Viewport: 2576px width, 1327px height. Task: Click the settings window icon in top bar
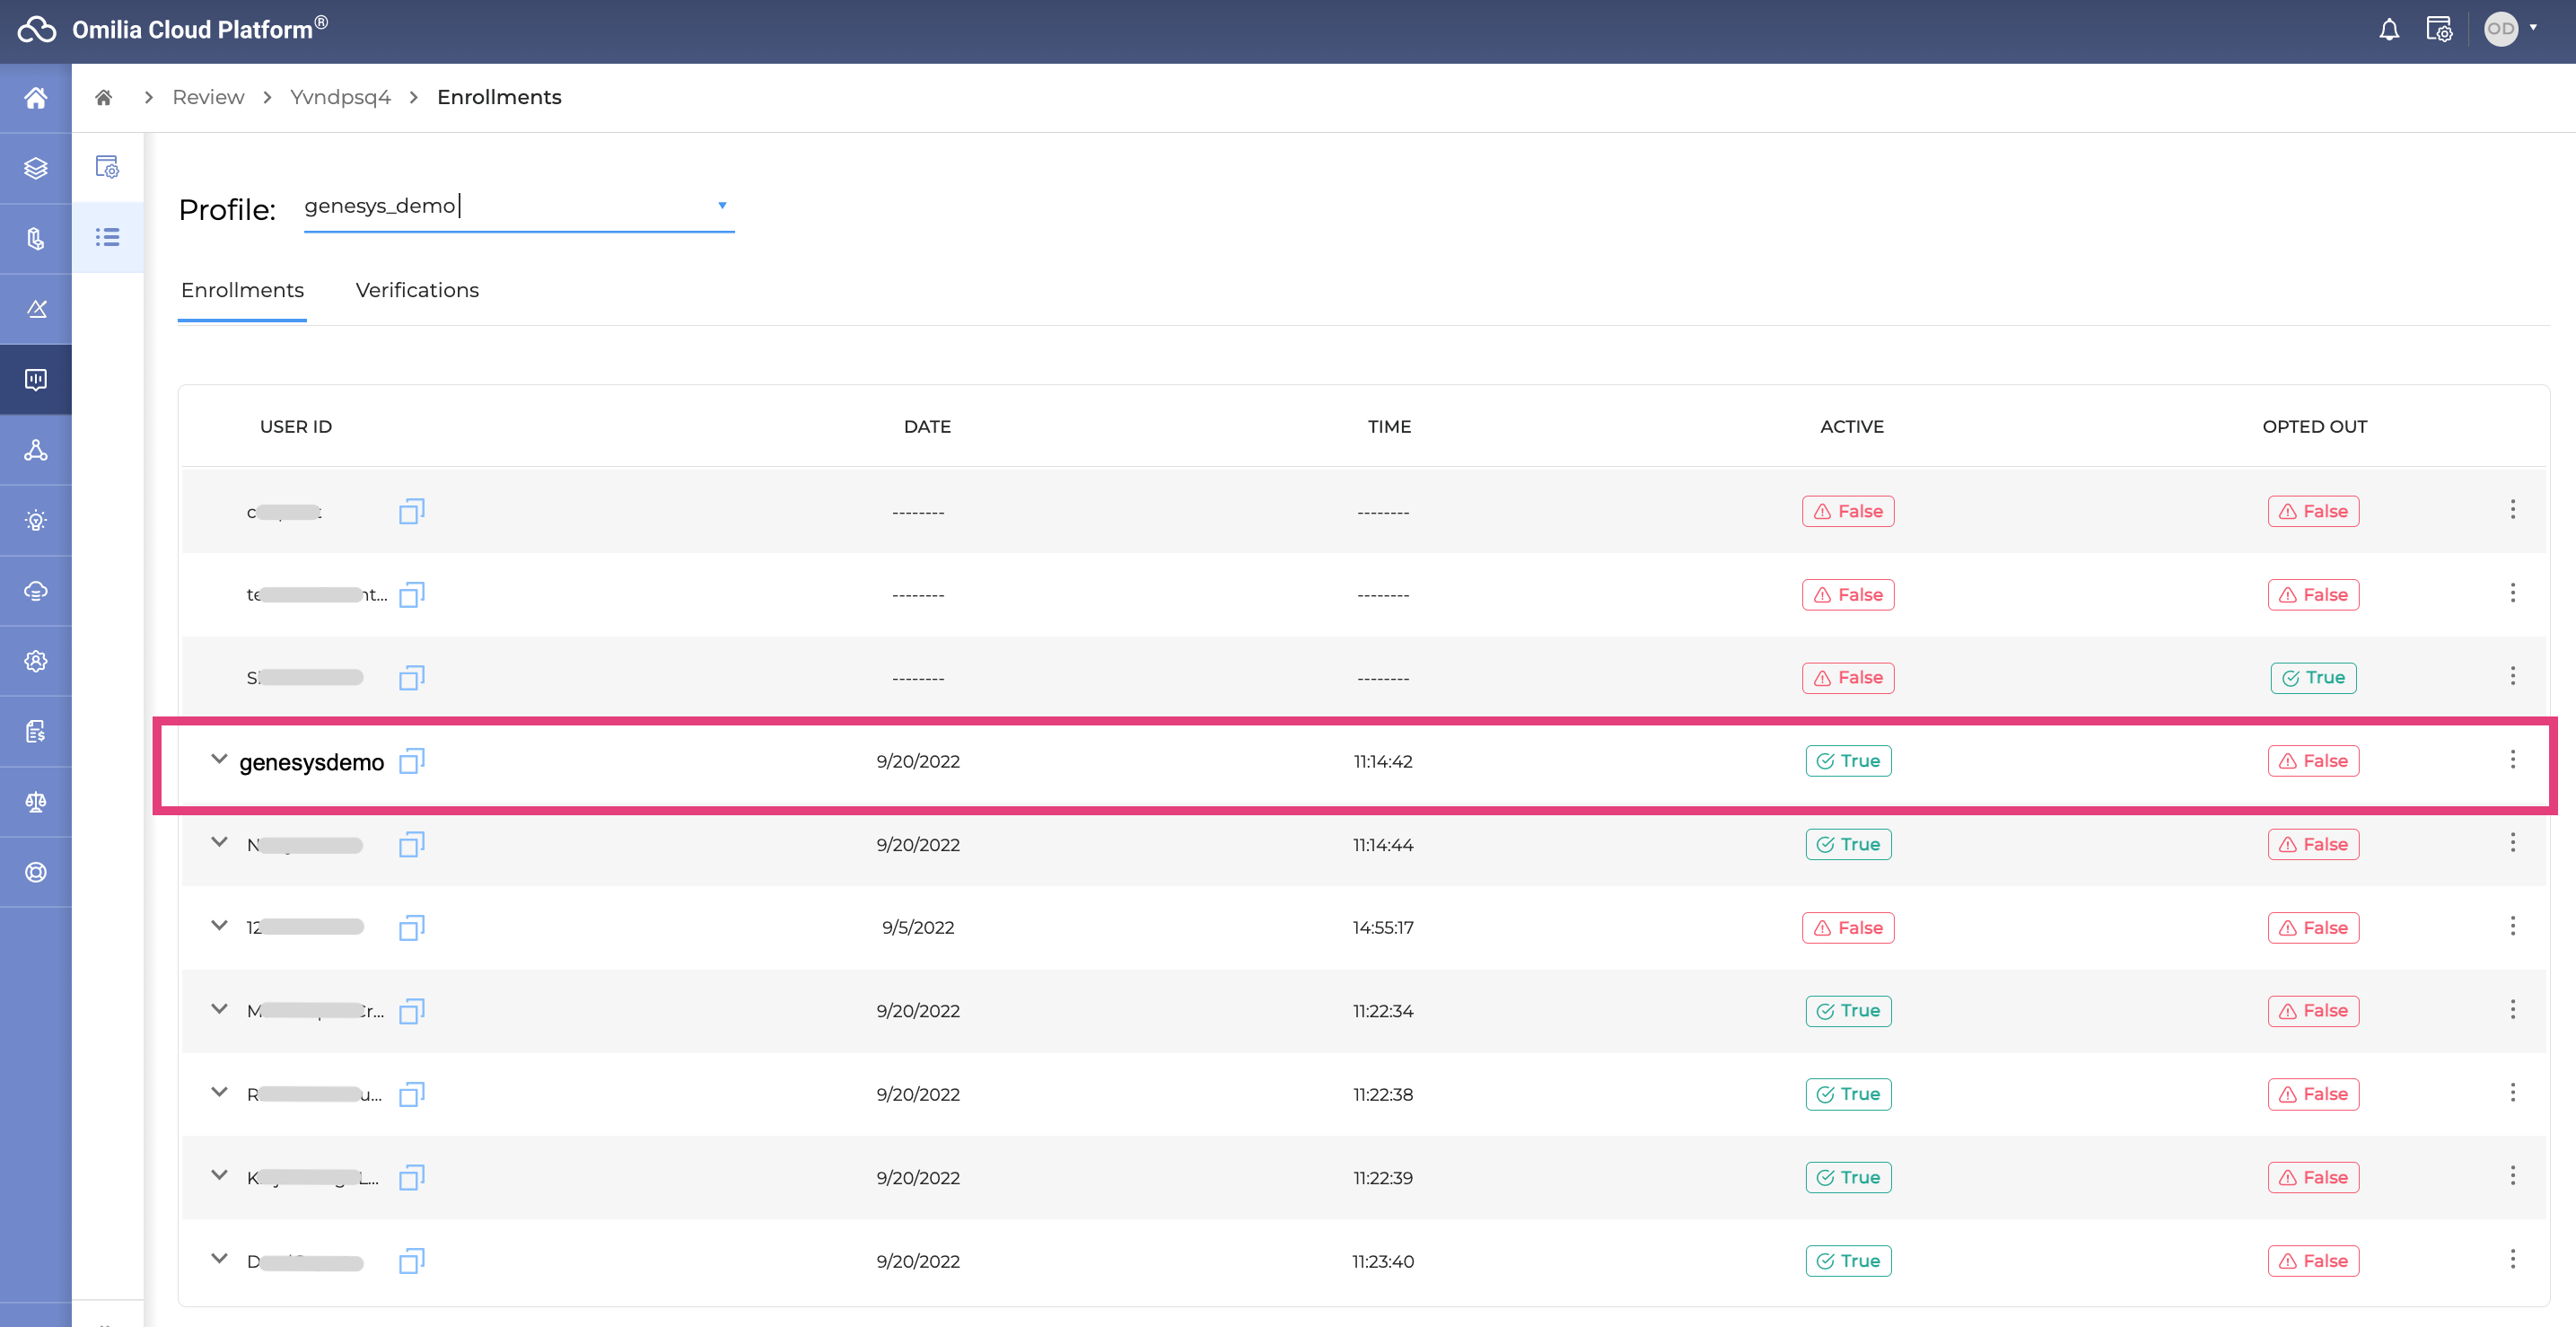(x=2438, y=30)
